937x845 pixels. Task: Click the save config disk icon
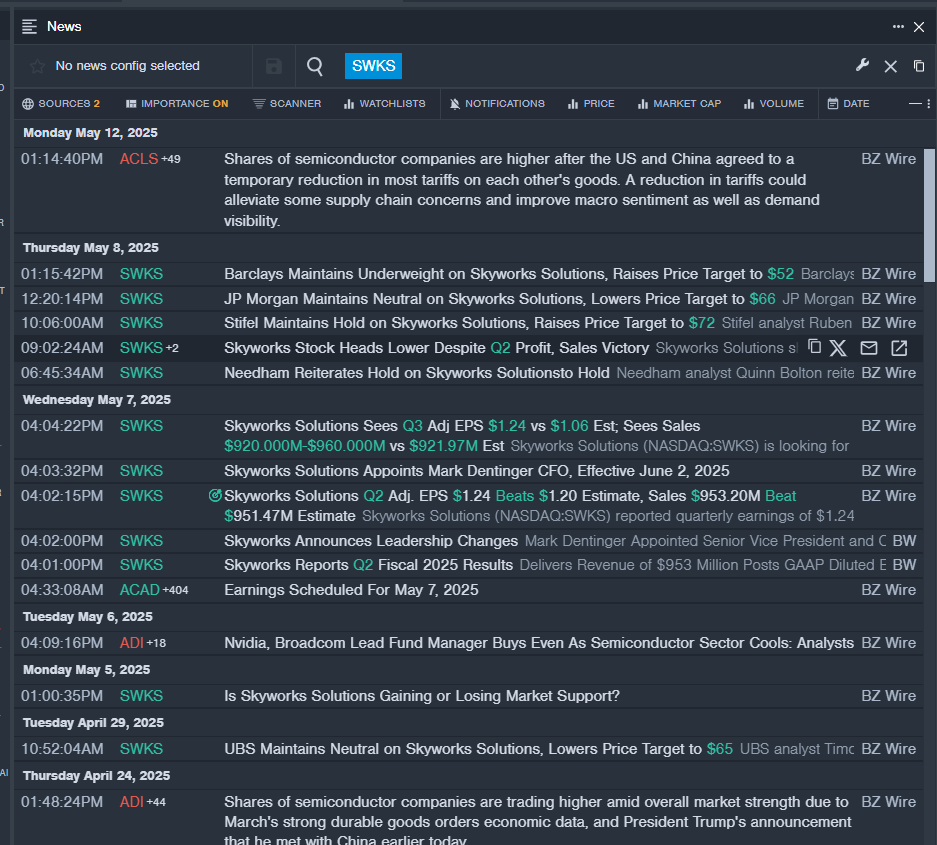pyautogui.click(x=274, y=66)
